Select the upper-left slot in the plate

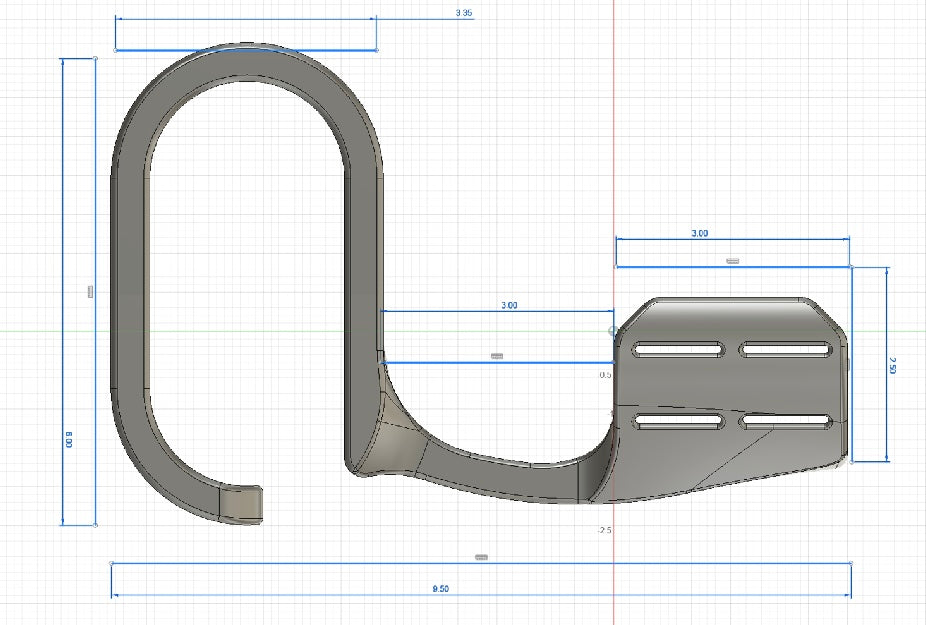679,349
